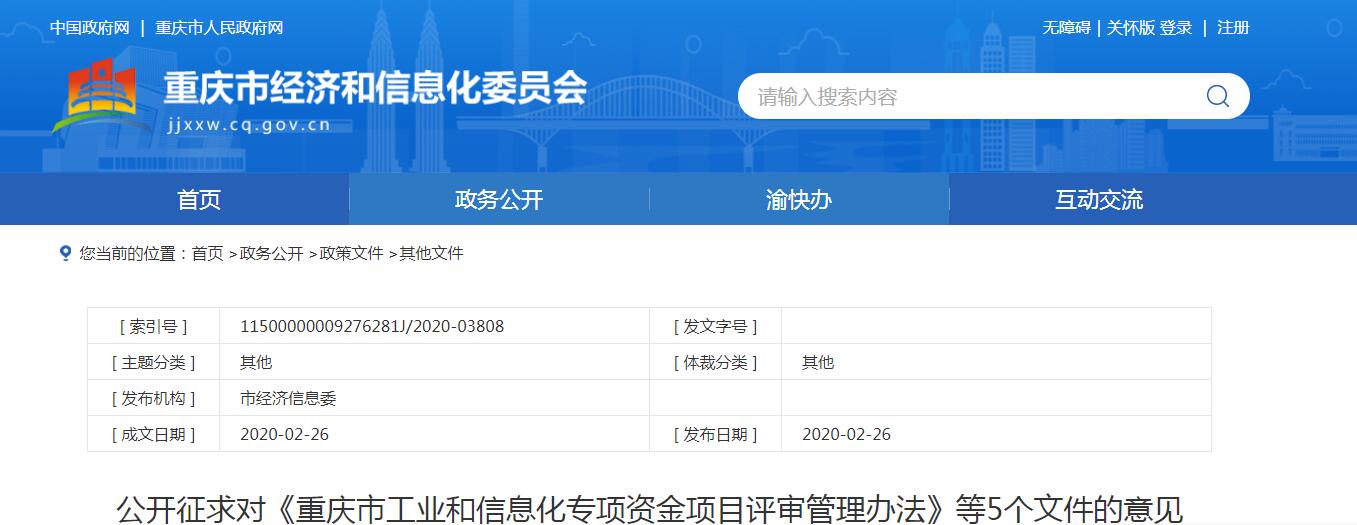Open the 政务公开 navigation tab
The width and height of the screenshot is (1357, 525).
[x=499, y=200]
